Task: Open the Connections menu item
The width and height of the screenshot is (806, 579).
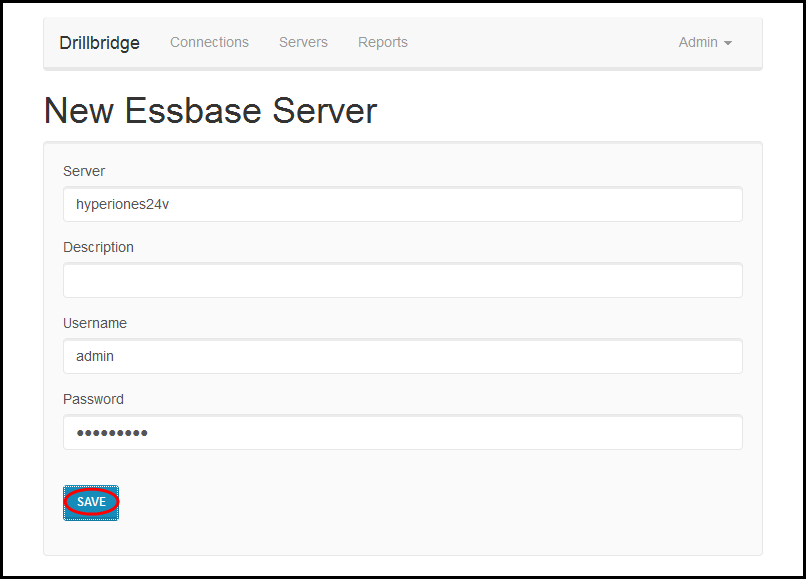Action: pyautogui.click(x=209, y=42)
